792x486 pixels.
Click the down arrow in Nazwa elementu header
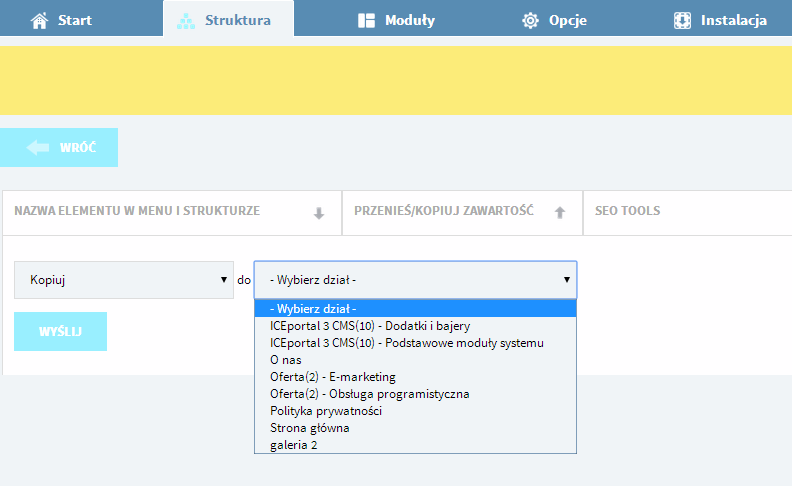319,213
